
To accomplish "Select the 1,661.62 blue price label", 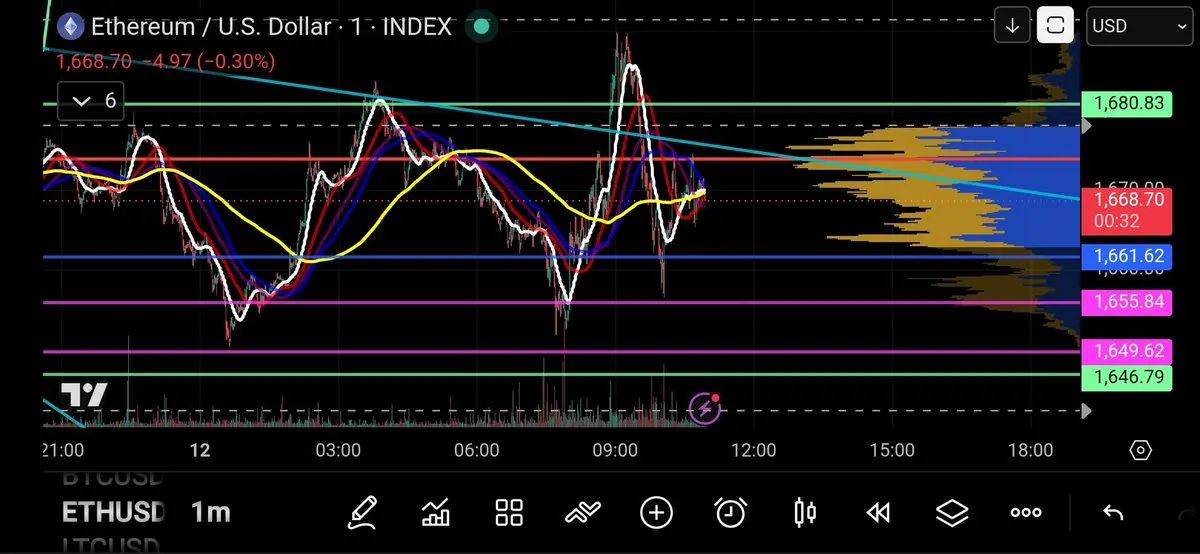I will tap(1129, 256).
